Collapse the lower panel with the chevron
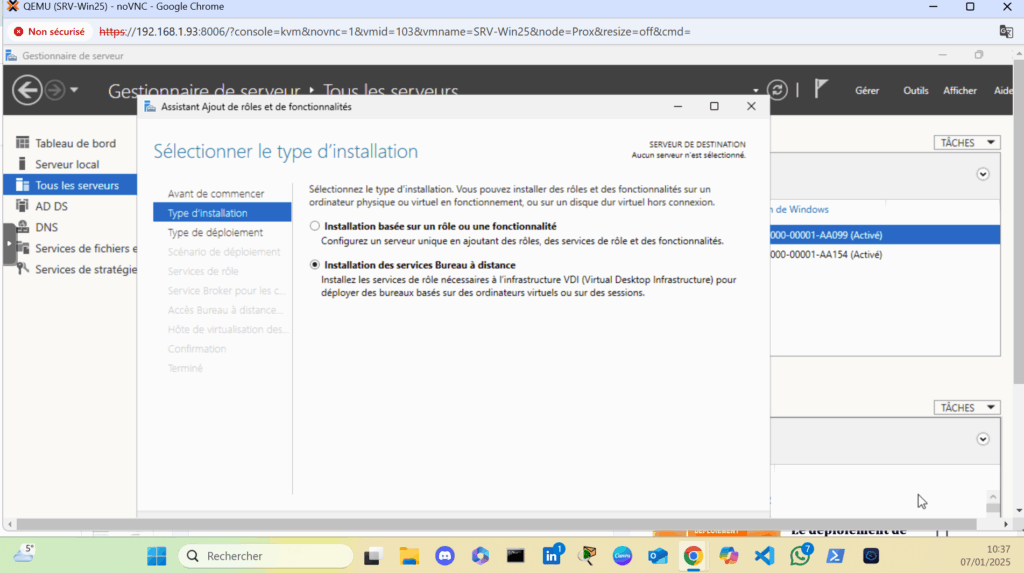This screenshot has height=573, width=1024. (x=983, y=439)
